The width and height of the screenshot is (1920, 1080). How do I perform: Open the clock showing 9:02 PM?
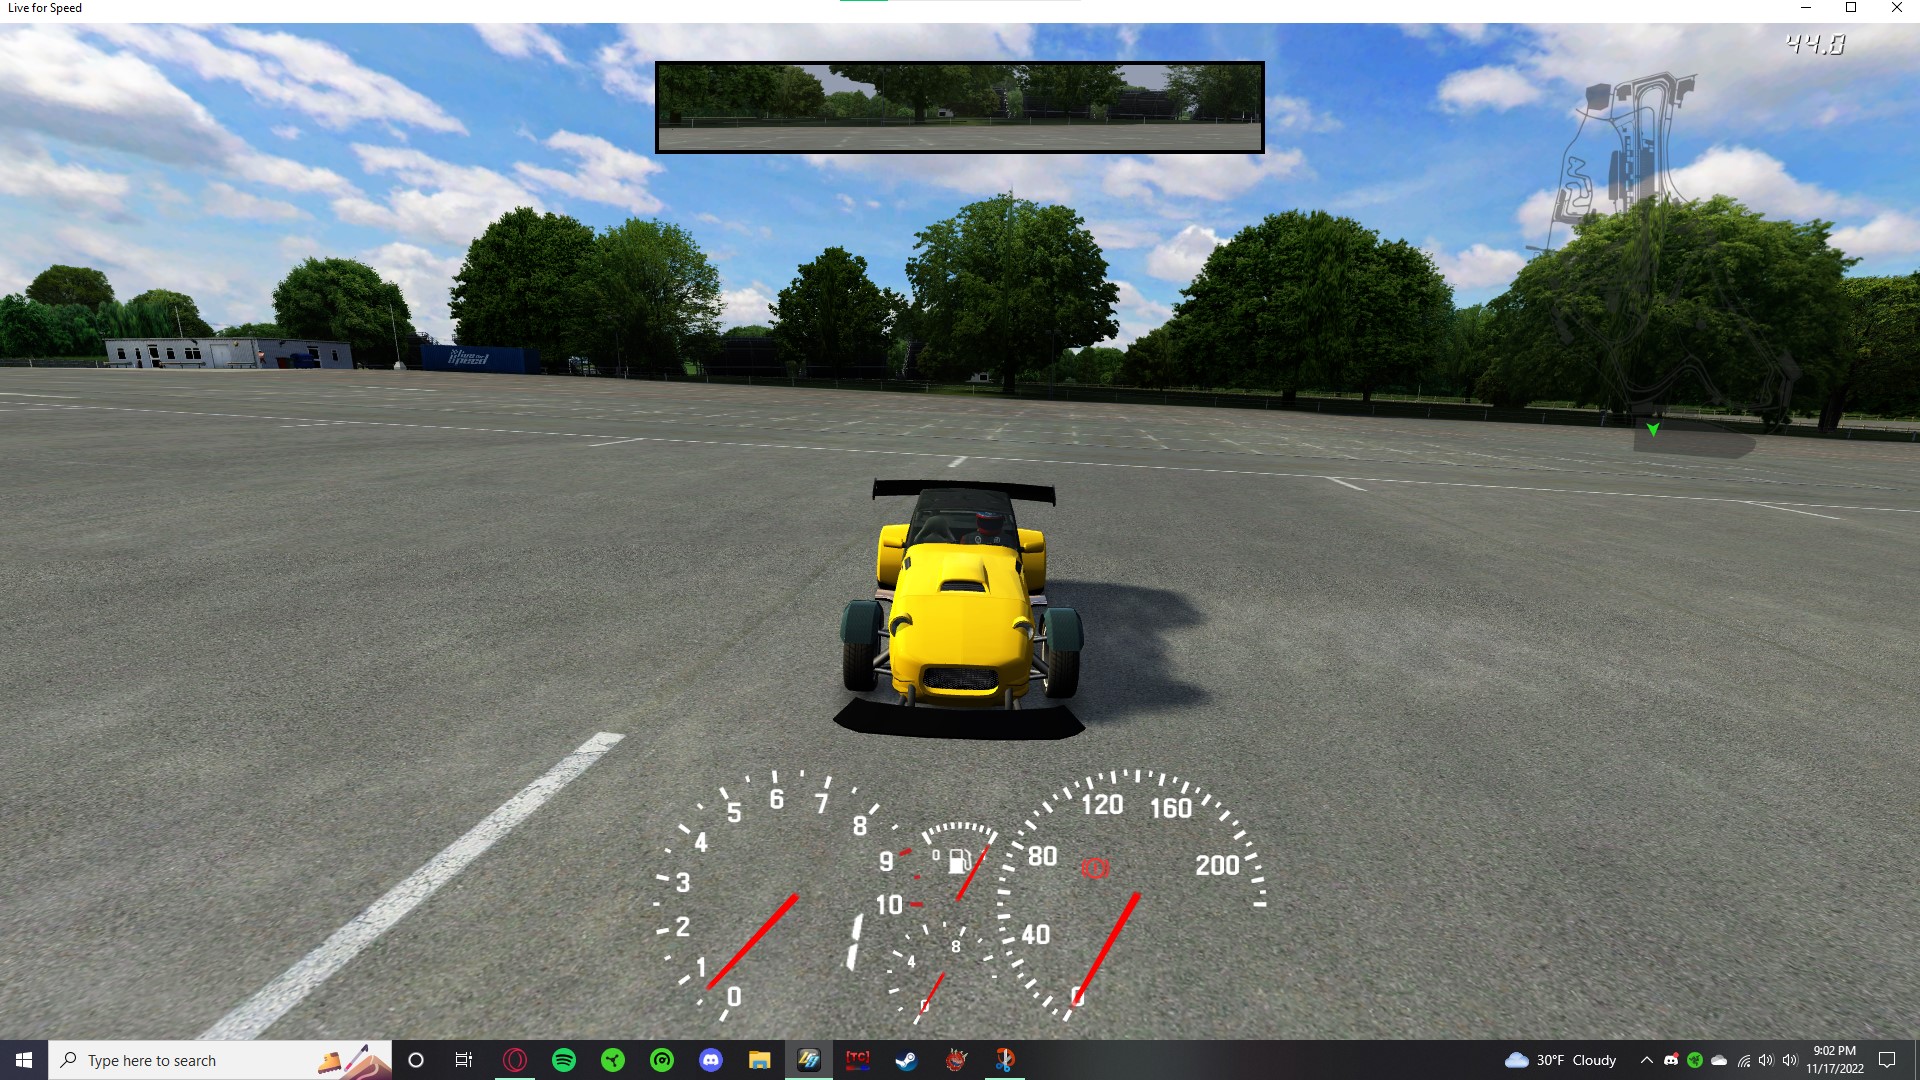point(1834,1060)
